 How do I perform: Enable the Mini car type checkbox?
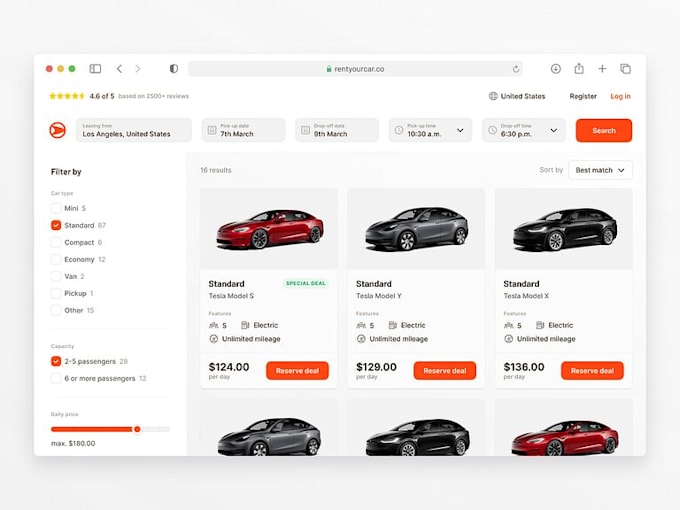coord(56,208)
